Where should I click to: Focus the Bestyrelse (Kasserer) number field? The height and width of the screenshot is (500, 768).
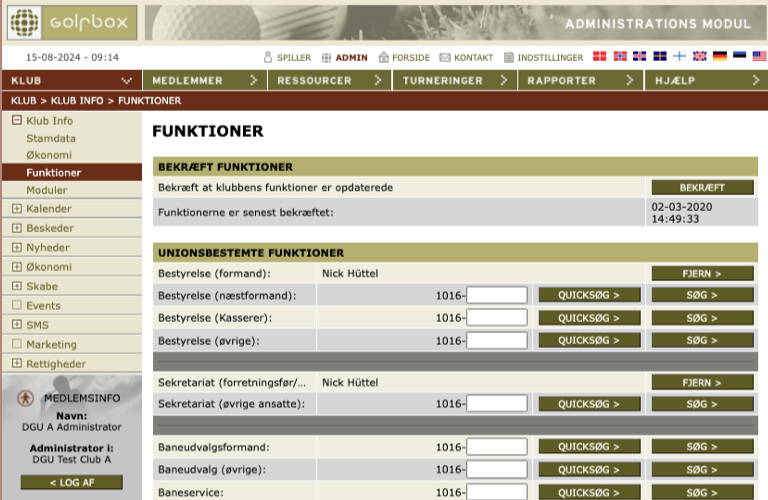click(x=497, y=318)
